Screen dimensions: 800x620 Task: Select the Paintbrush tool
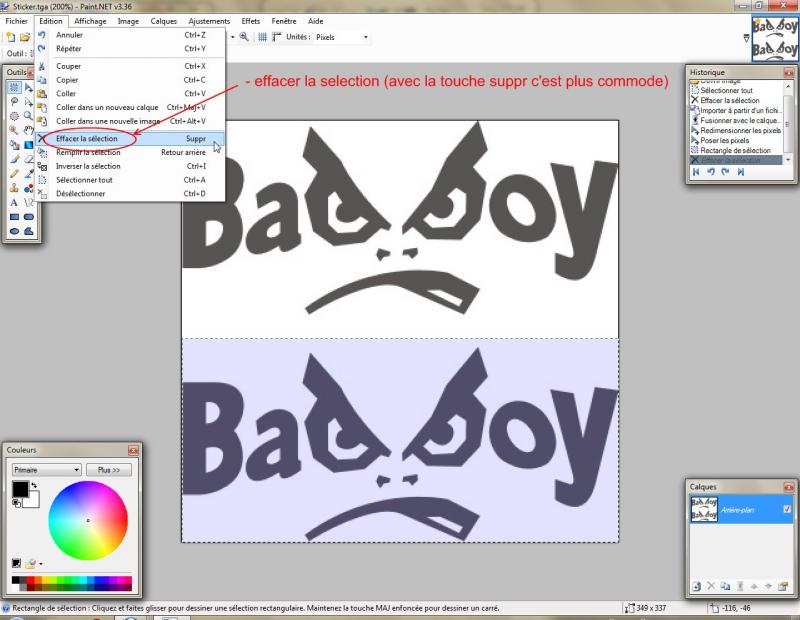pos(14,159)
